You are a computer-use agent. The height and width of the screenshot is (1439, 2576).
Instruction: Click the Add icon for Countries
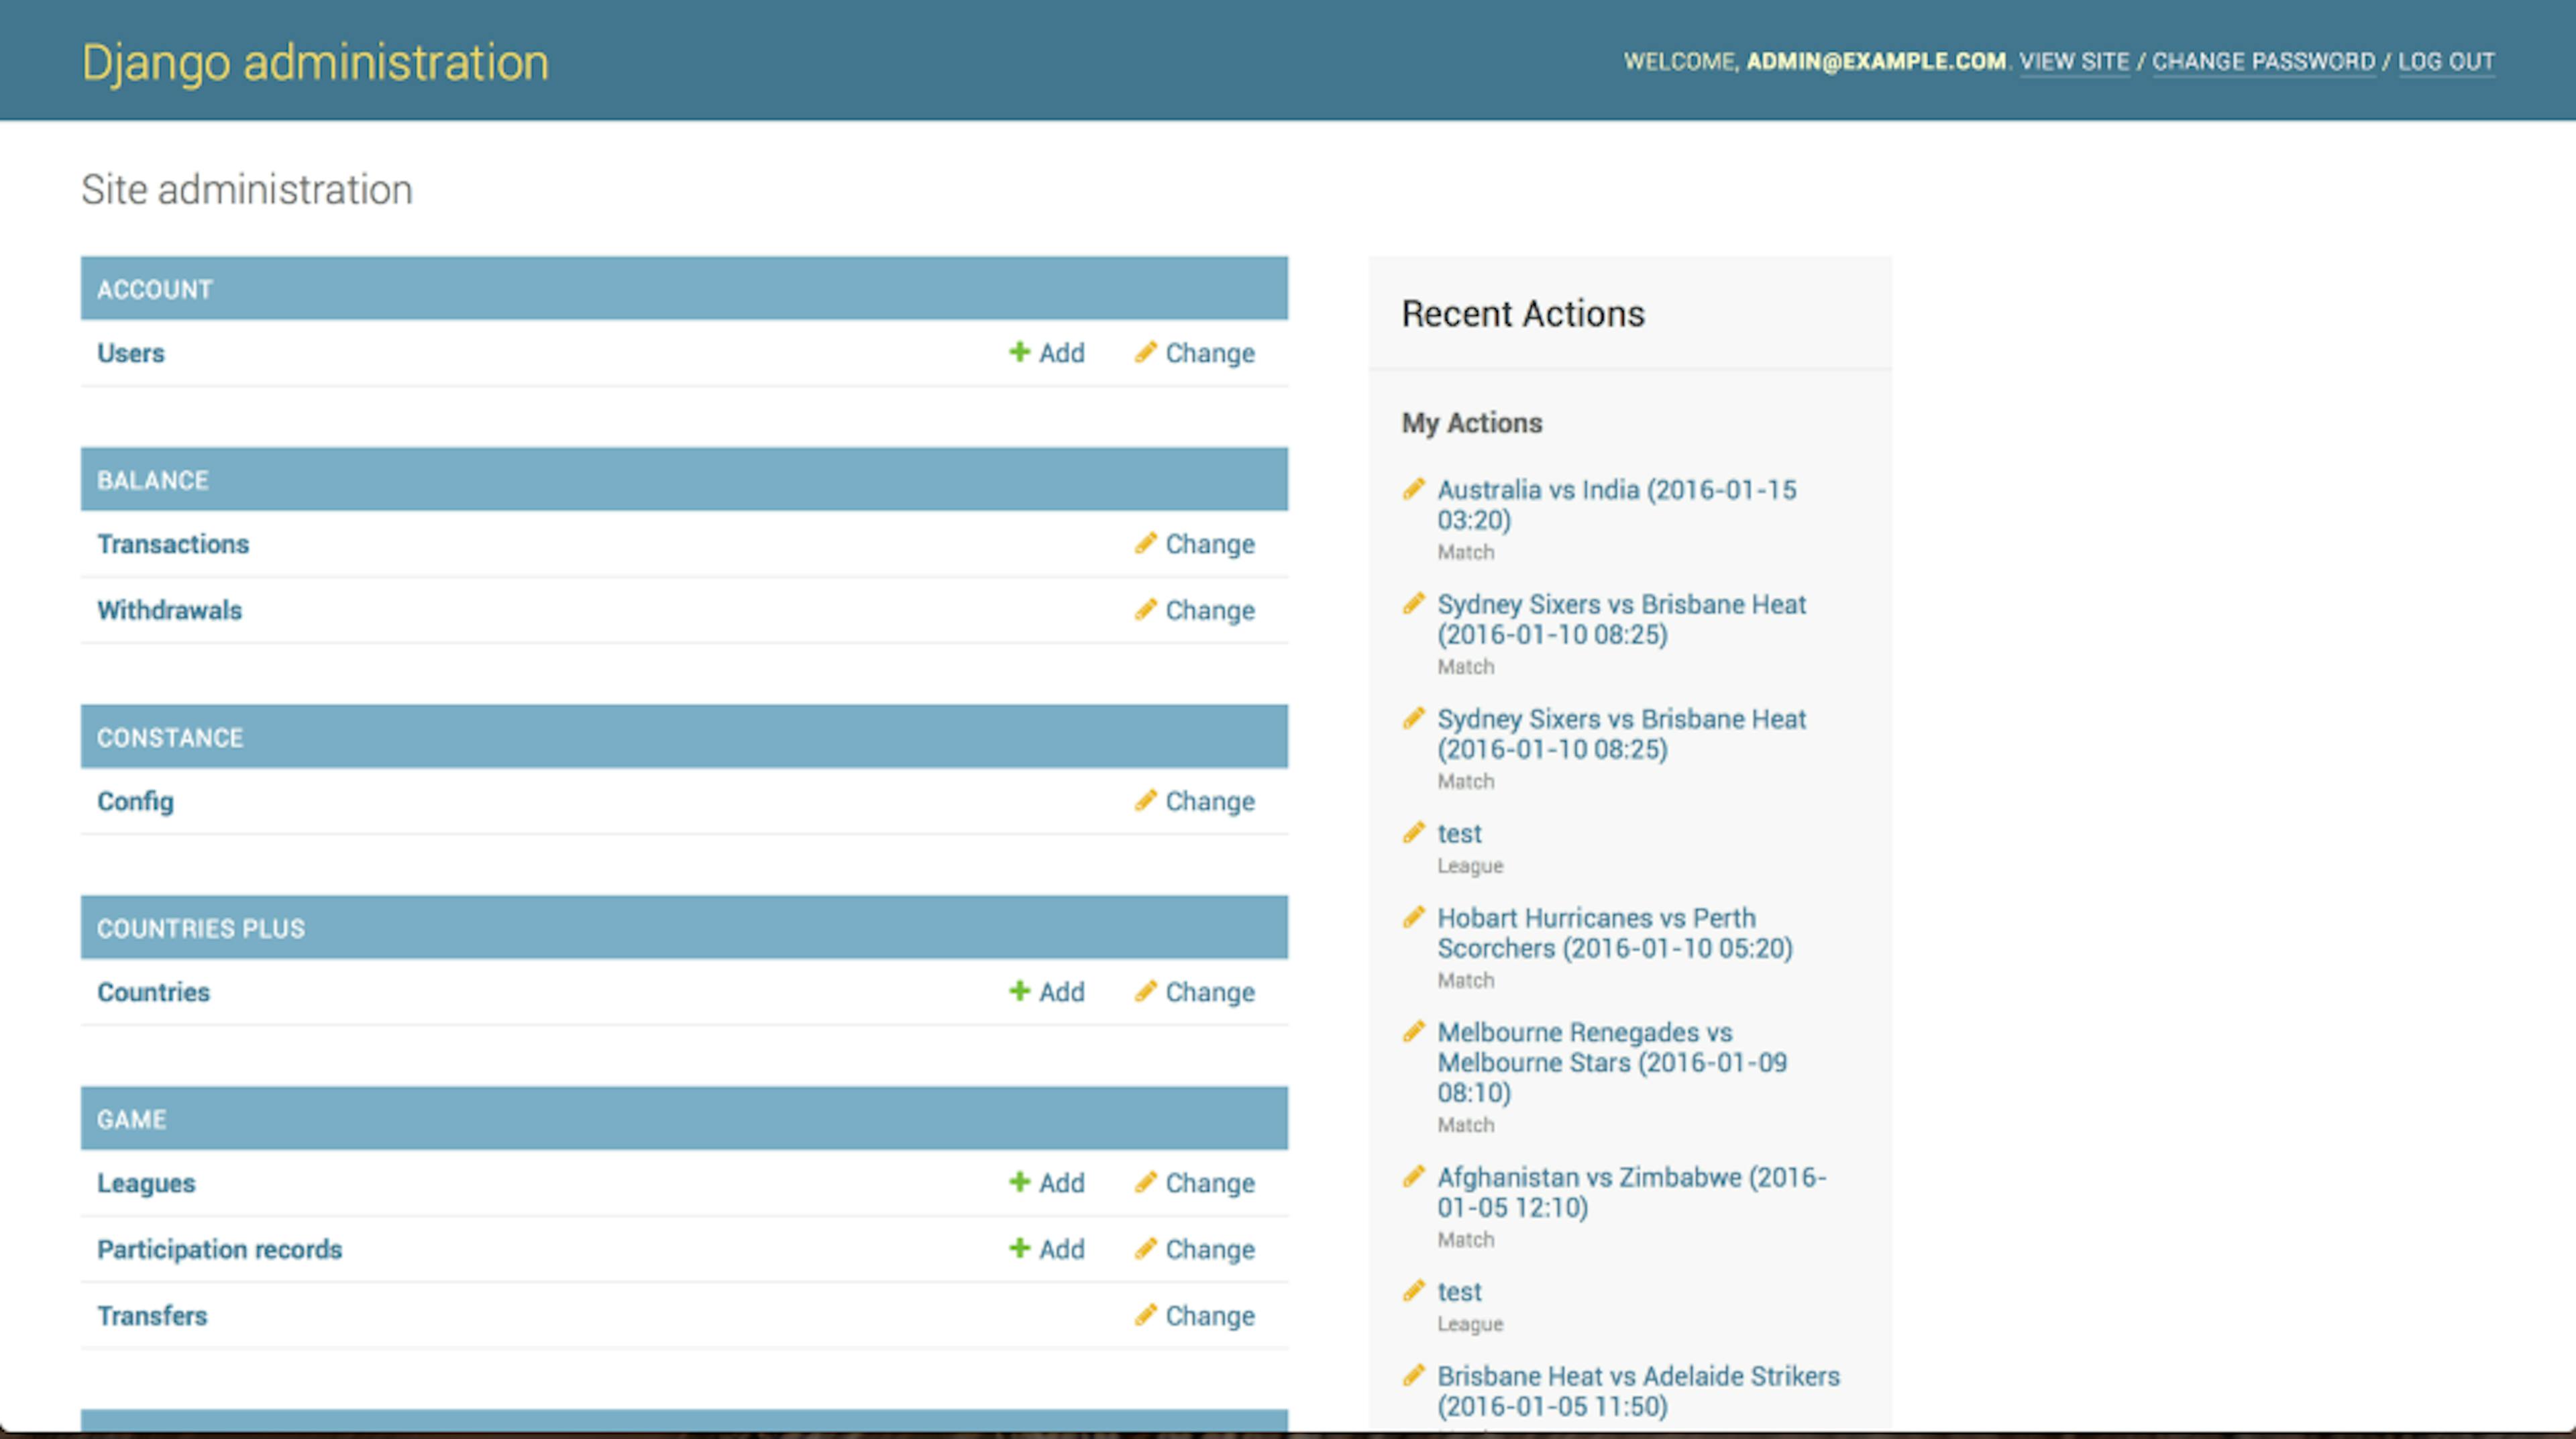coord(1019,992)
